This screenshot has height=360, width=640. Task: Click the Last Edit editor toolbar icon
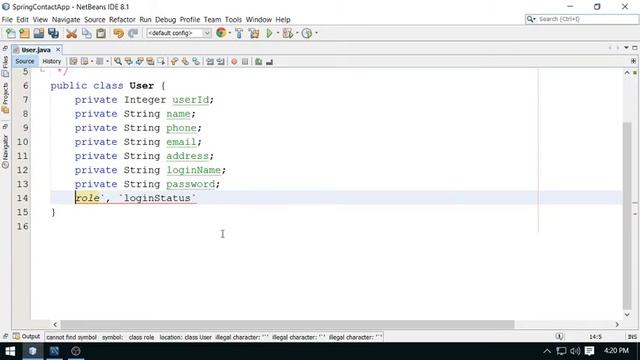[x=73, y=62]
